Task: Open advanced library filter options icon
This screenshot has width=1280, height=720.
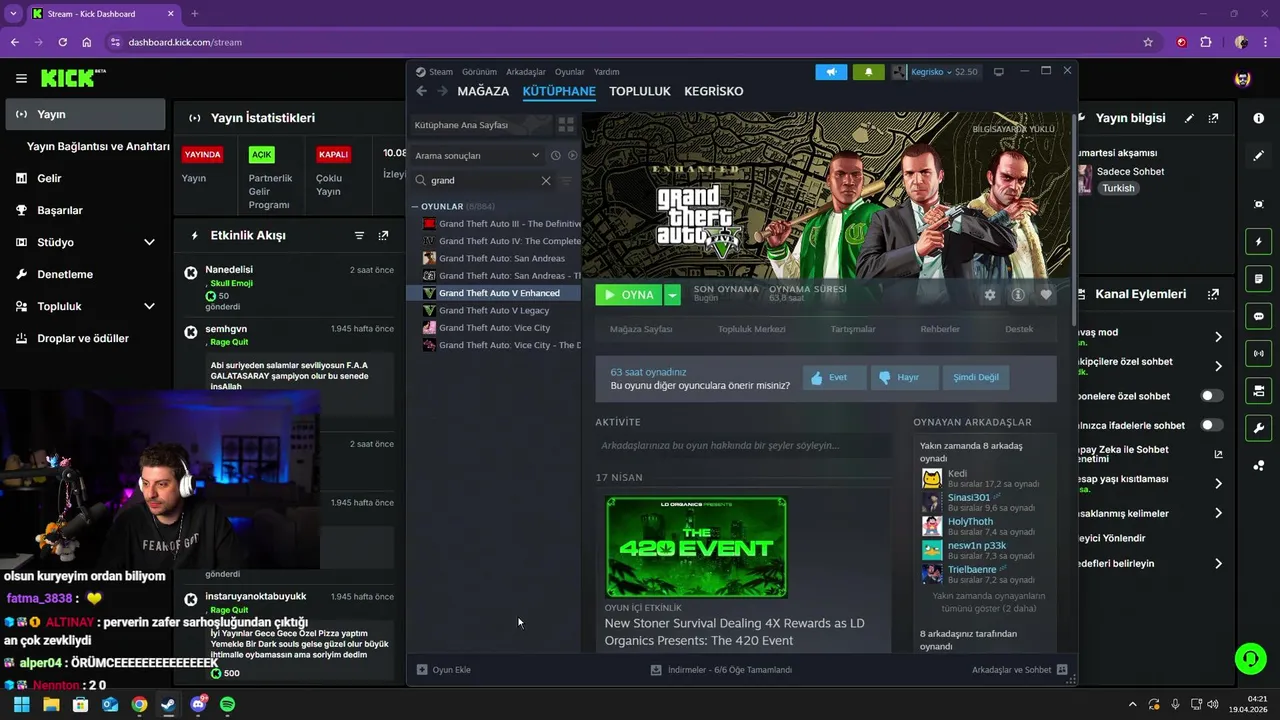Action: point(566,181)
